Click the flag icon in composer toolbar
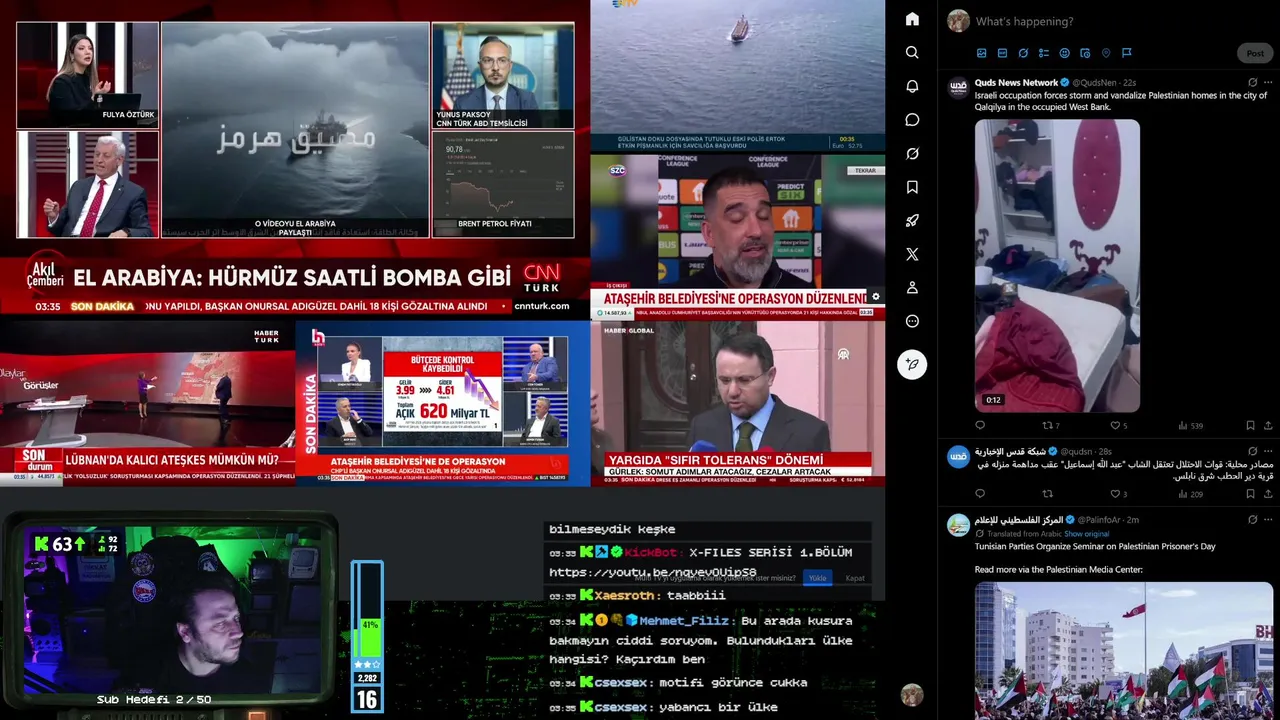The height and width of the screenshot is (720, 1280). pos(1126,53)
